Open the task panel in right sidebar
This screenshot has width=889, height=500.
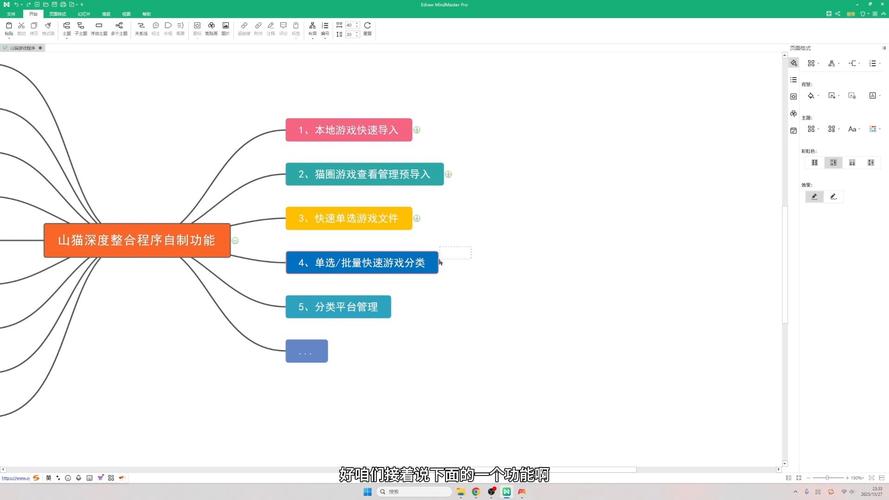tap(793, 130)
